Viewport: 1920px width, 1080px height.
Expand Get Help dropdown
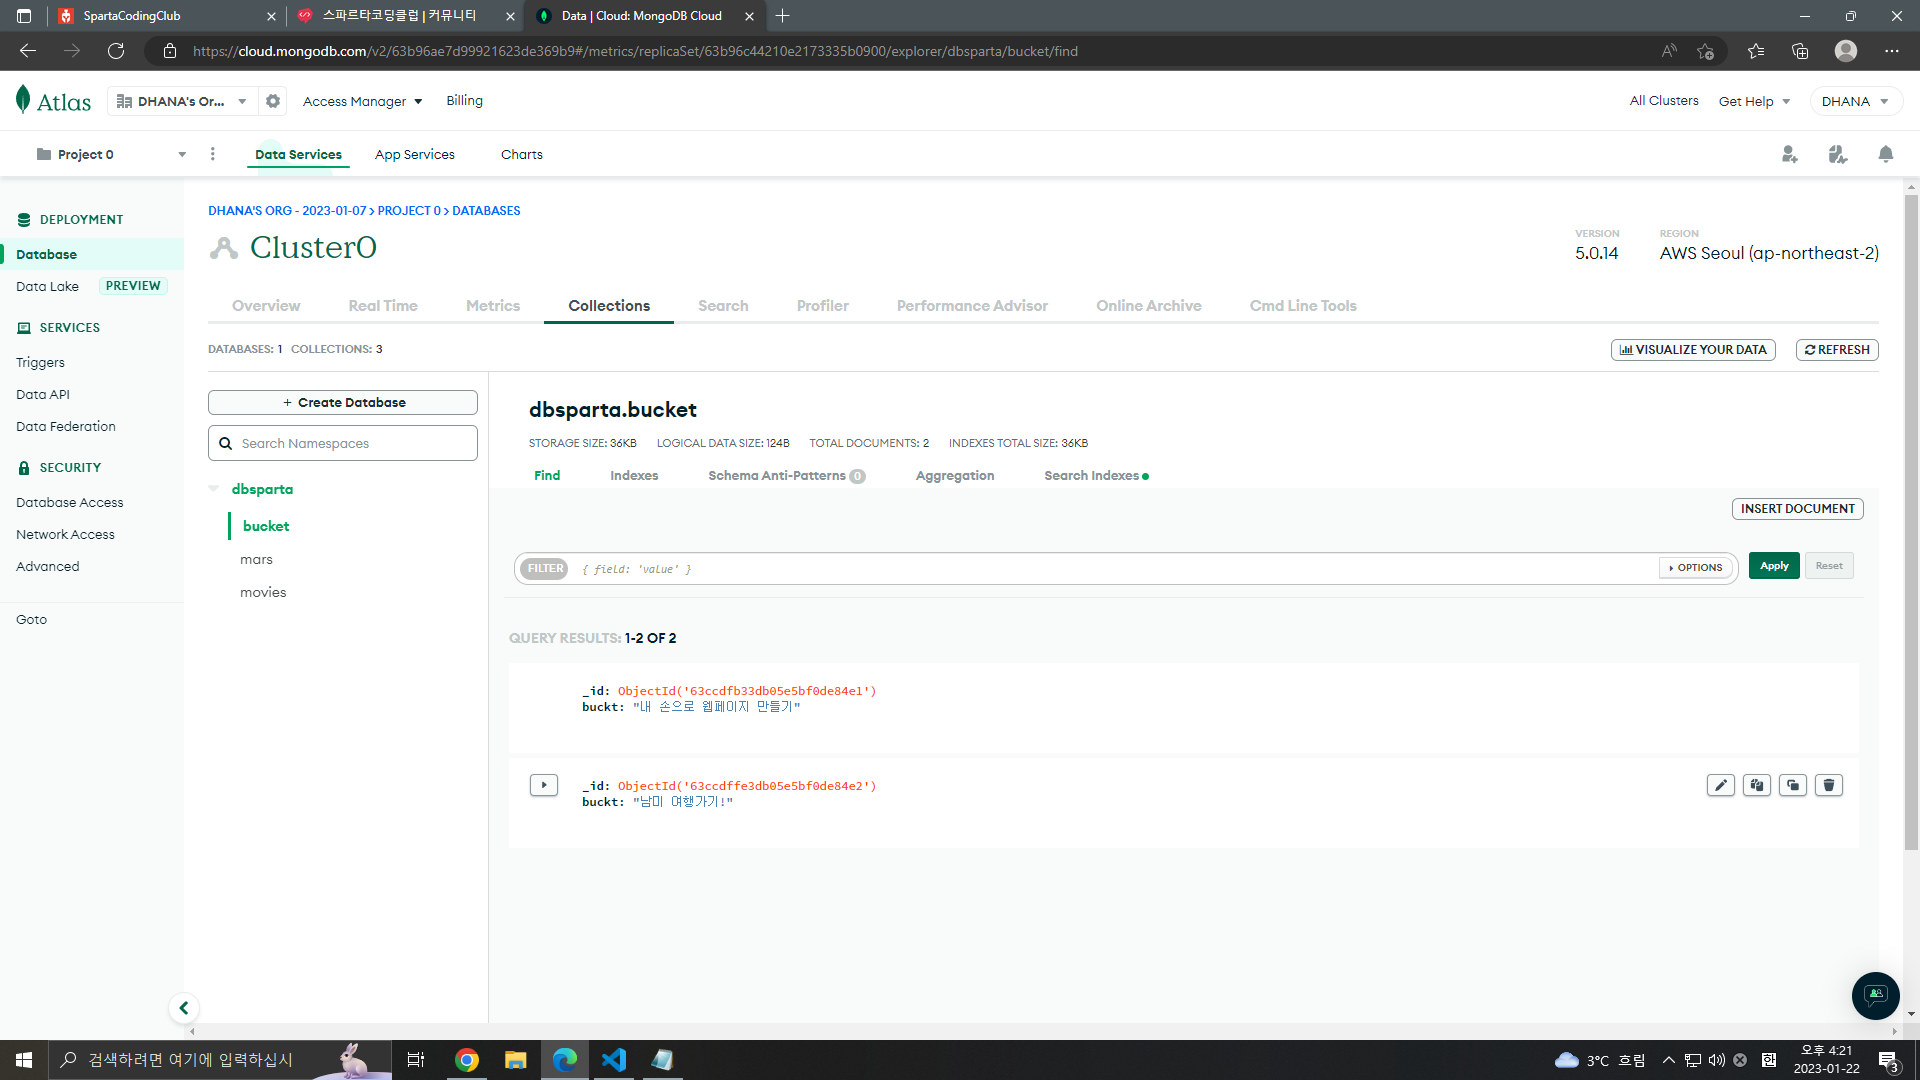tap(1755, 101)
